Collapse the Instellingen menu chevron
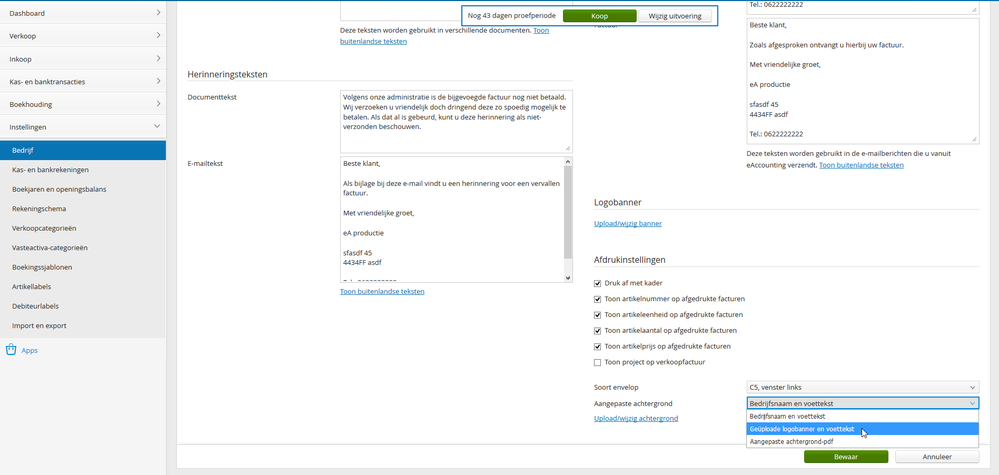999x475 pixels. (x=157, y=127)
